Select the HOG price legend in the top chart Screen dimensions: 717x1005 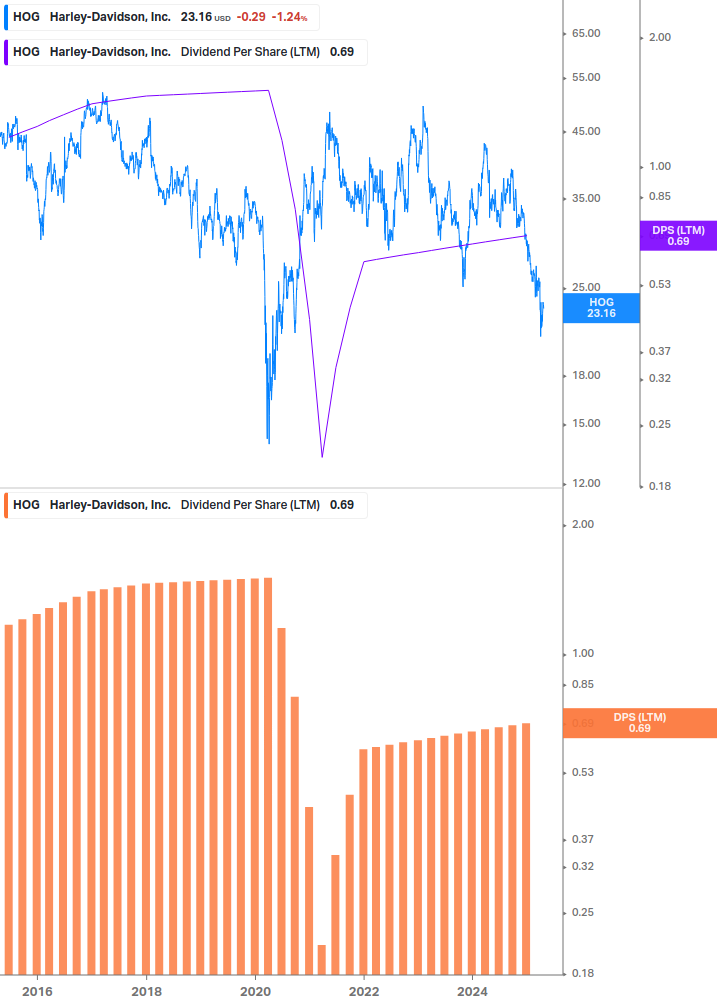tap(161, 17)
